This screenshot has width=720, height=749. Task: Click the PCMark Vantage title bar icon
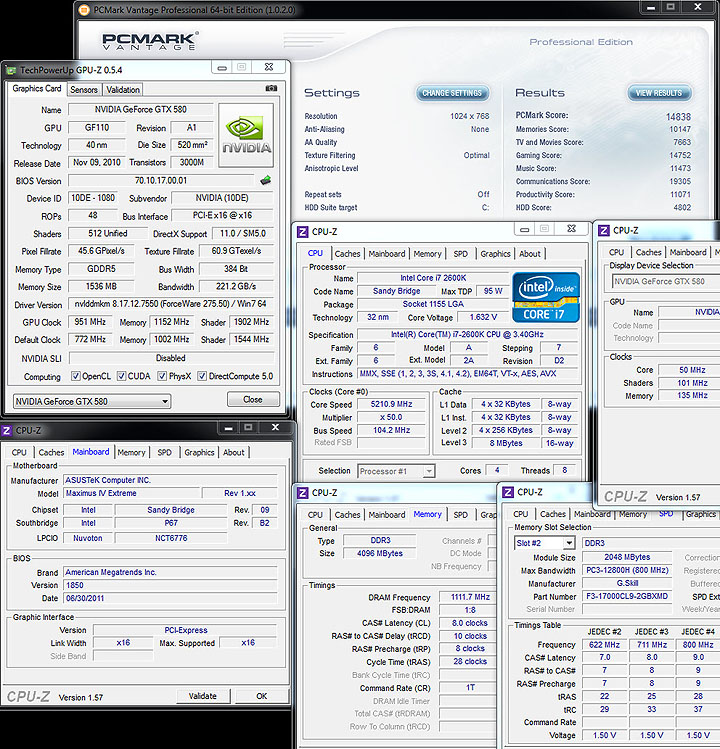[84, 10]
